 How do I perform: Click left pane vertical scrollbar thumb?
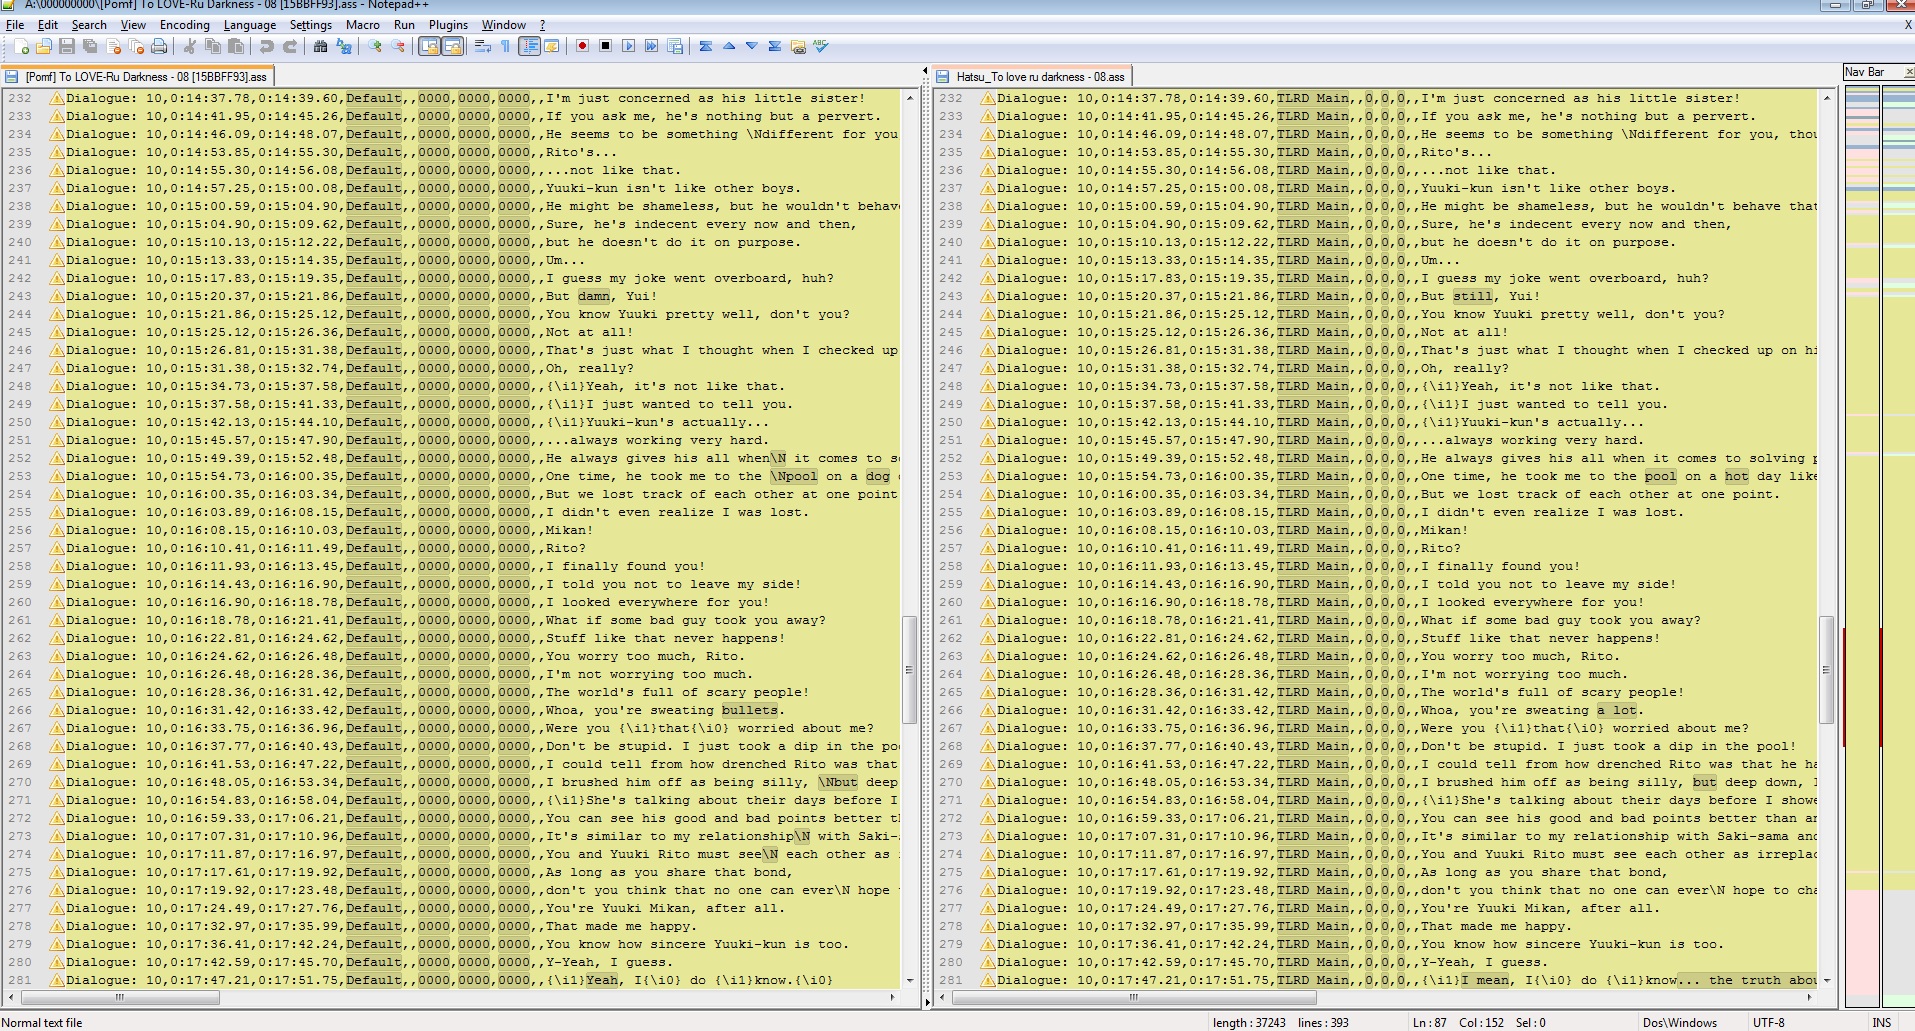pyautogui.click(x=909, y=669)
